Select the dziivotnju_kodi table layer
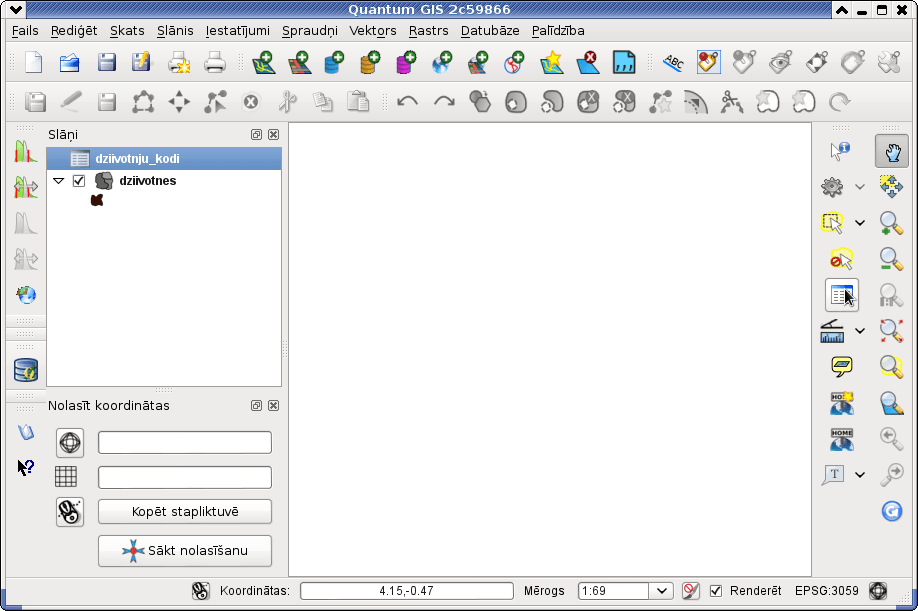Screen dimensions: 918x611 (x=164, y=159)
